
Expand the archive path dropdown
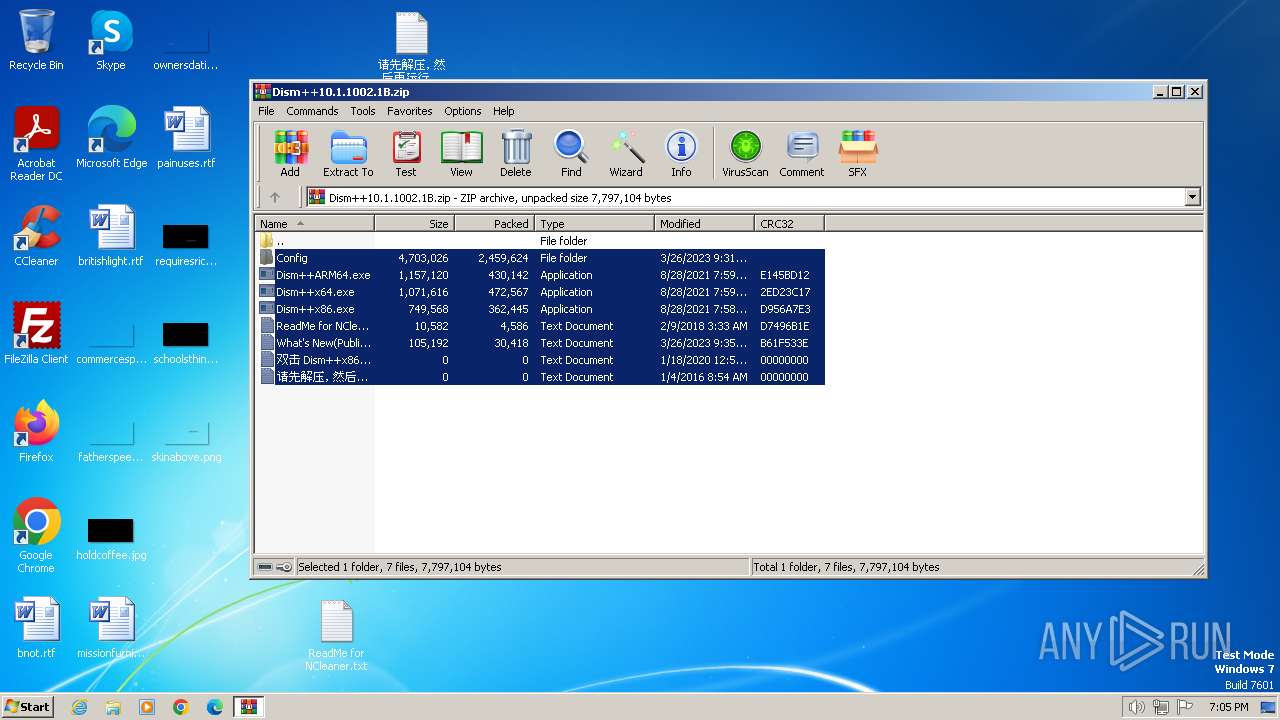coord(1192,198)
